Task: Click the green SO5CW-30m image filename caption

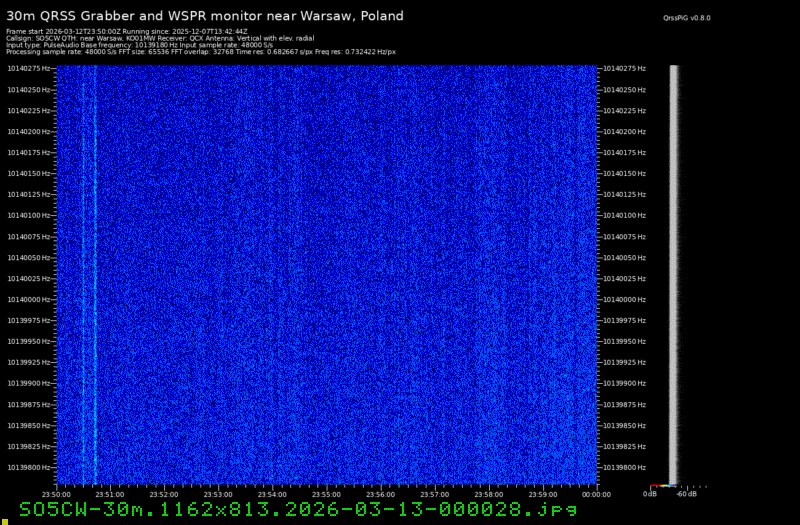Action: point(298,509)
